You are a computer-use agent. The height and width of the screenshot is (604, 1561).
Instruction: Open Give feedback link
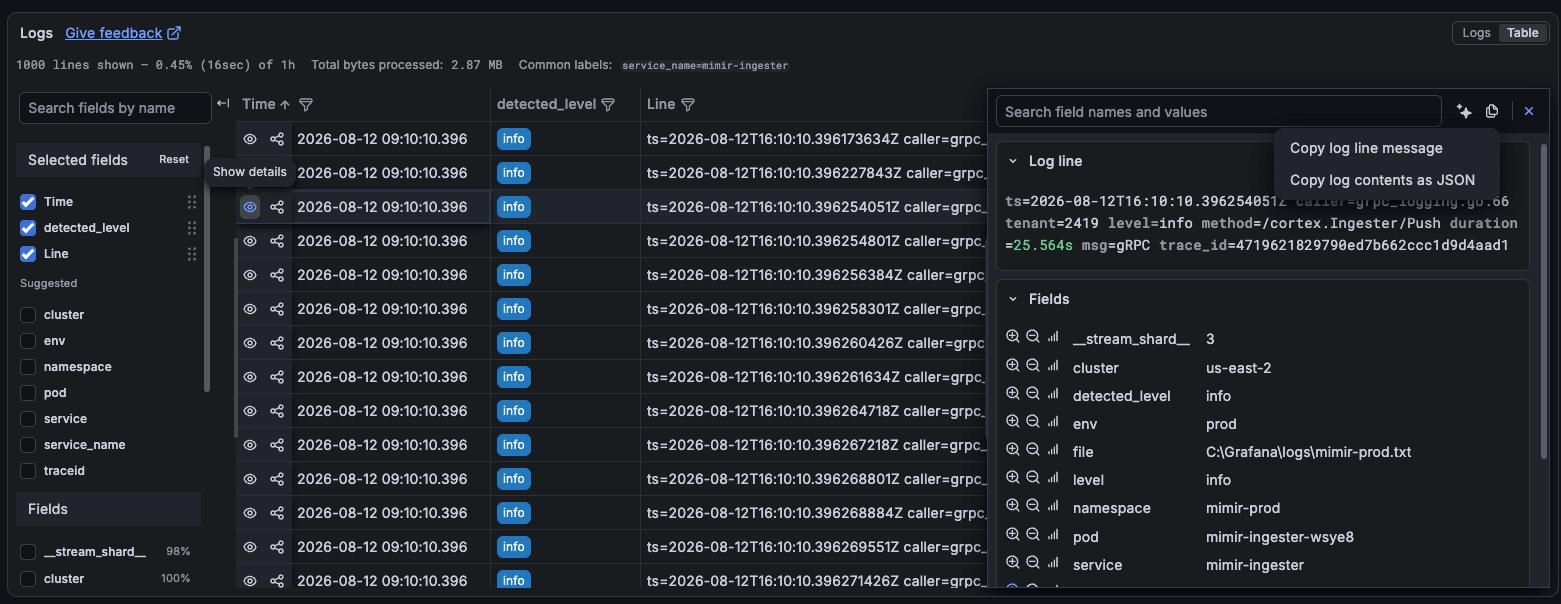click(123, 33)
